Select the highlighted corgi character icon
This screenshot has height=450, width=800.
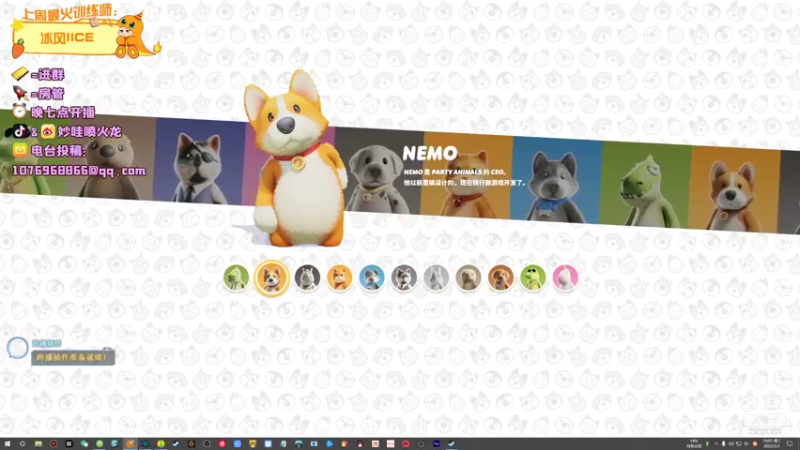coord(271,278)
